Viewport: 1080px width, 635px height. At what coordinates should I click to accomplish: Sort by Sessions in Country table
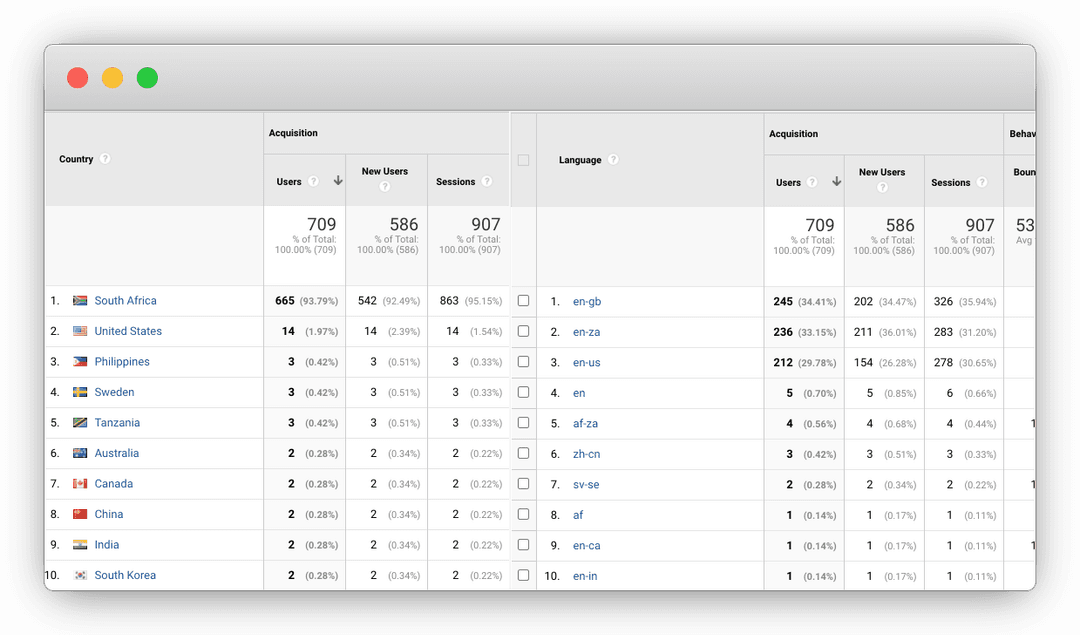click(455, 181)
